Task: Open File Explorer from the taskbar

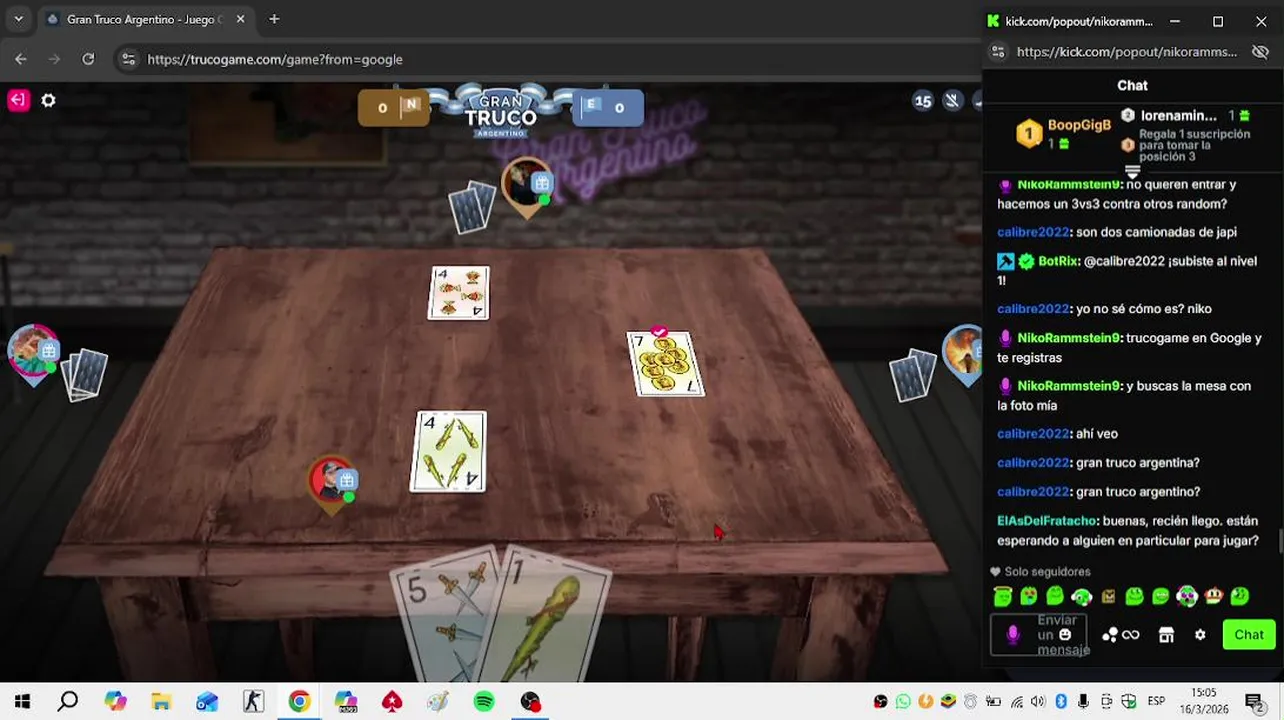Action: point(161,701)
